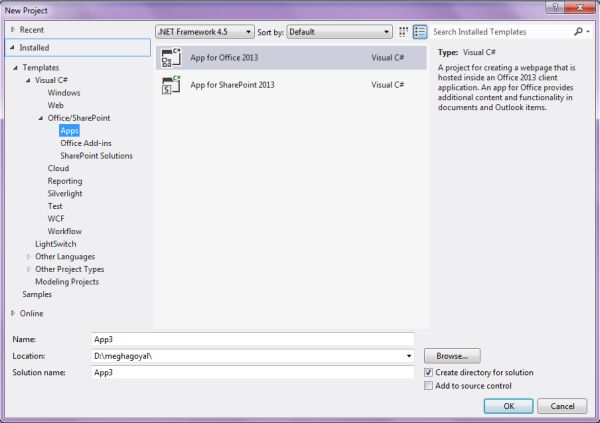Open the help question mark button
The image size is (600, 423).
[x=555, y=7]
